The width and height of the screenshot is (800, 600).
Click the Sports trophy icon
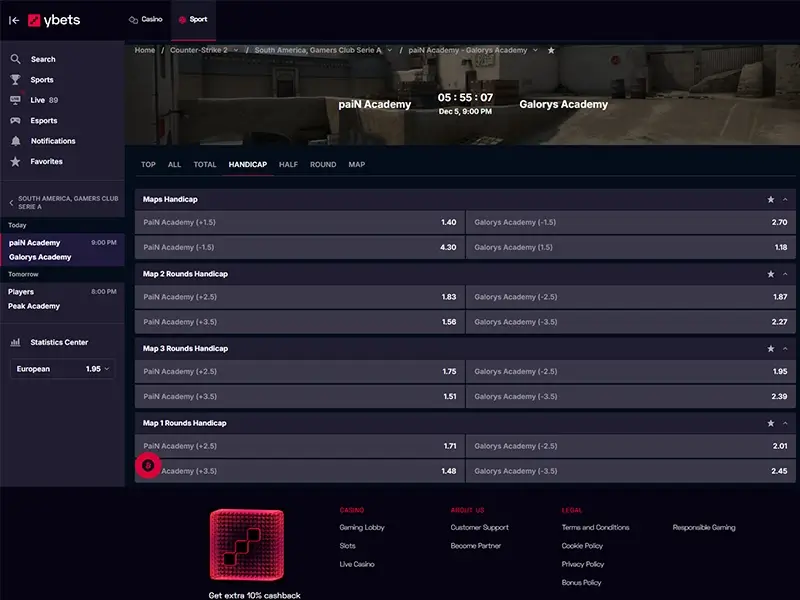point(16,80)
